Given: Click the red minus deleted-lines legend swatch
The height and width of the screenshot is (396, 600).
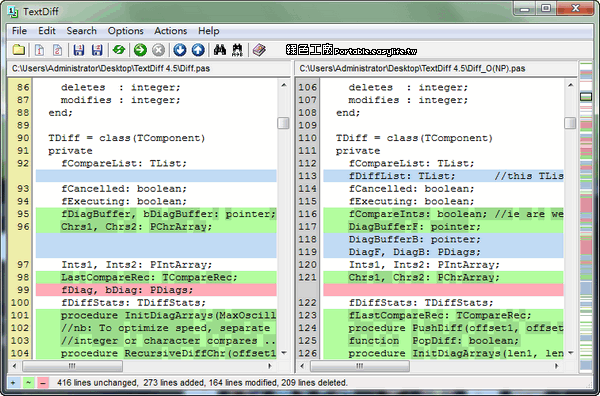Looking at the screenshot, I should pos(43,383).
